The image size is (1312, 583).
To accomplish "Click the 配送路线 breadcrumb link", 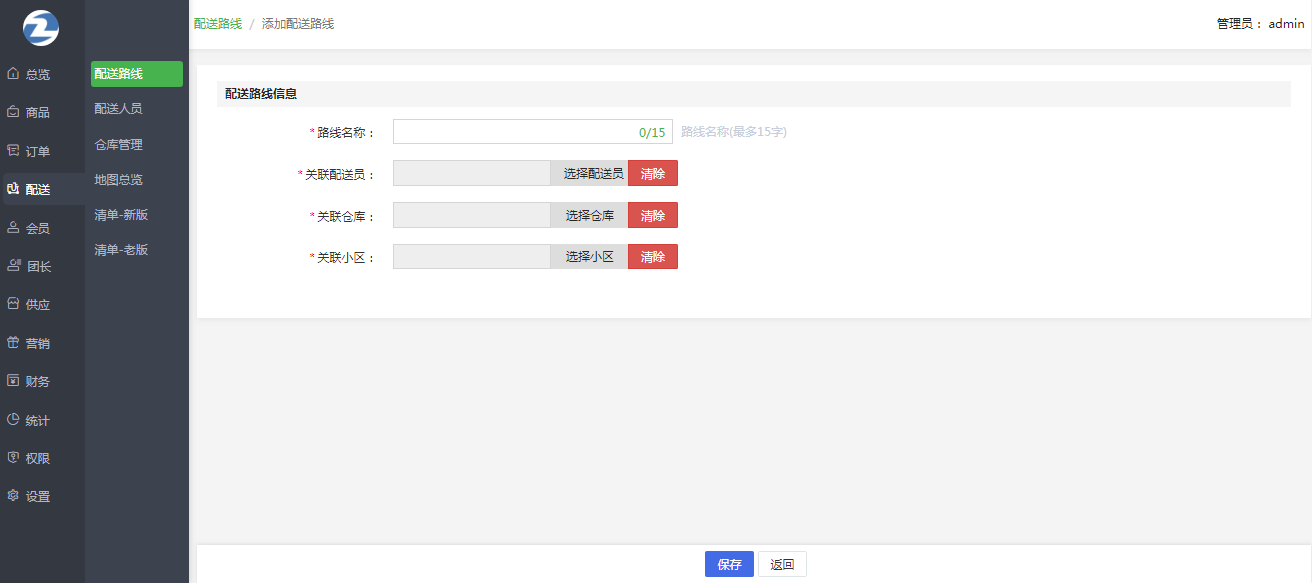I will (x=218, y=24).
